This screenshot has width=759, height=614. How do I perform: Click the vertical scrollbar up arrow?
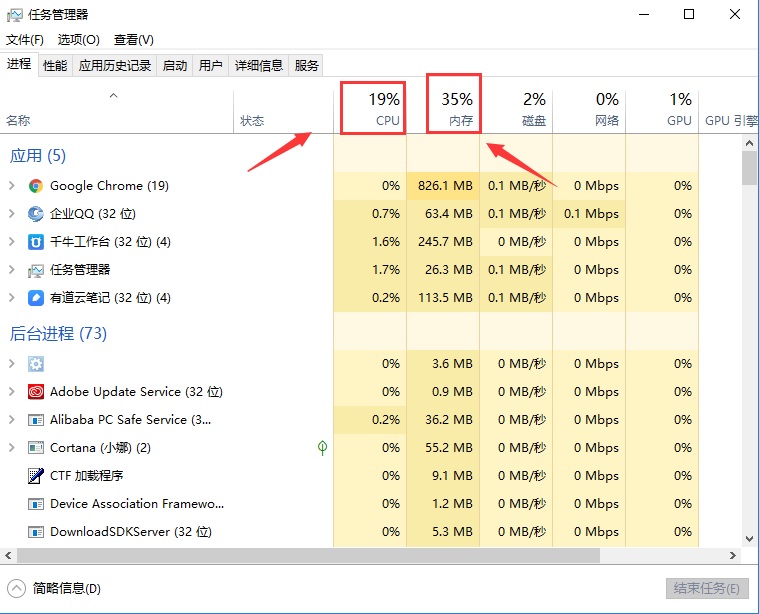click(749, 143)
